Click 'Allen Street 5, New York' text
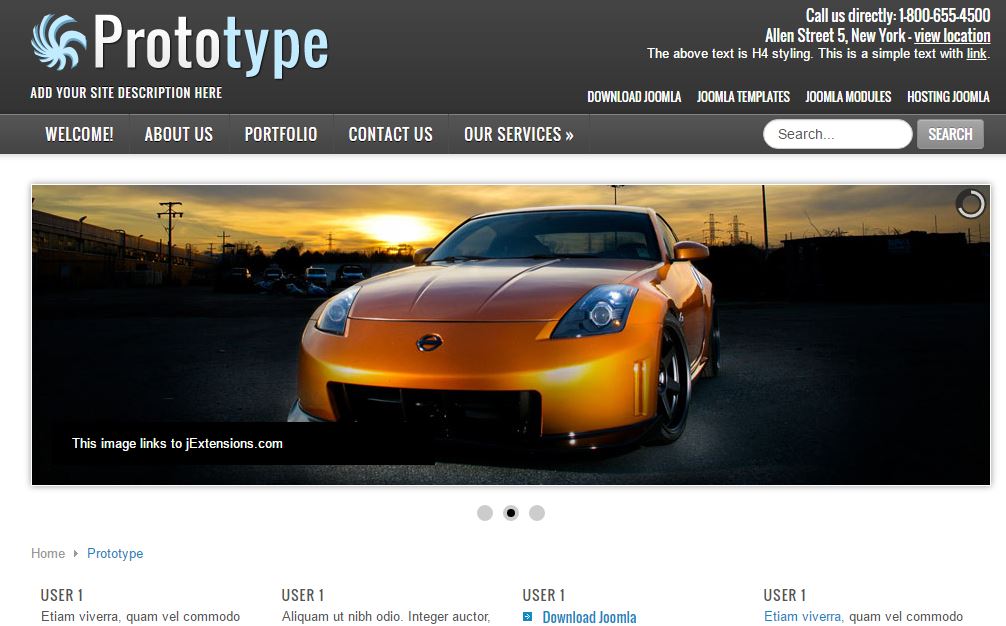 tap(835, 35)
